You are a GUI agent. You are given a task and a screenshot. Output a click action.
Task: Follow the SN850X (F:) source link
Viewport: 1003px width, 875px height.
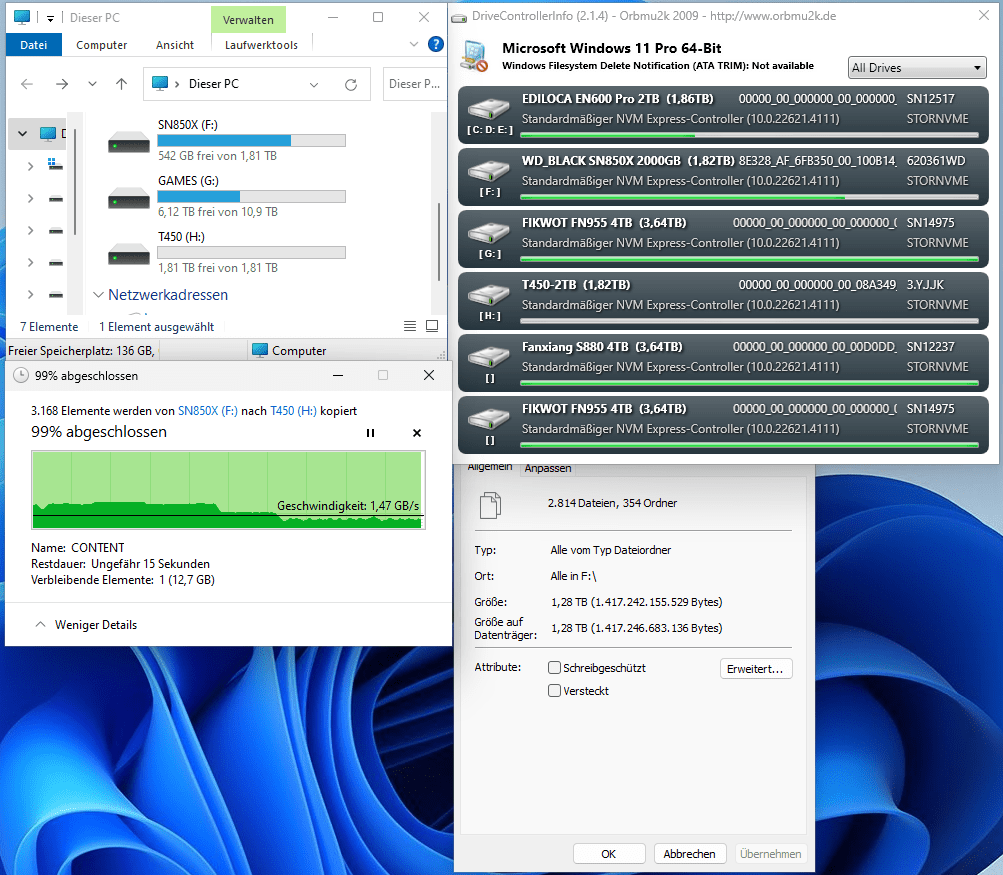click(208, 411)
